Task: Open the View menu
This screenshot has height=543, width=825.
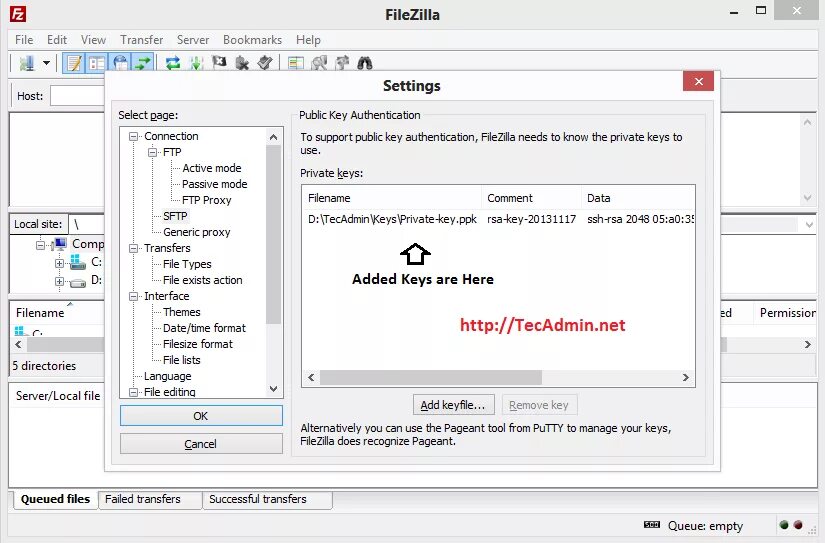Action: 93,40
